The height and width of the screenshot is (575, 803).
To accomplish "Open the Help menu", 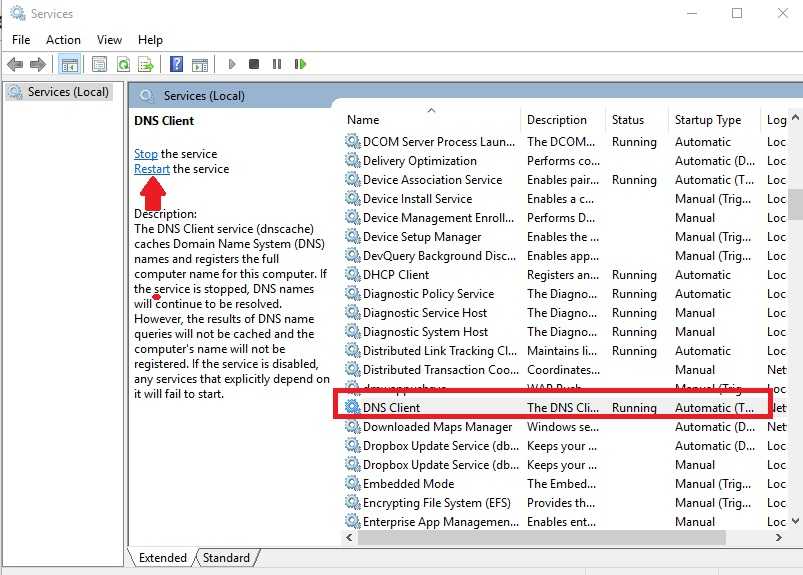I will click(x=151, y=40).
